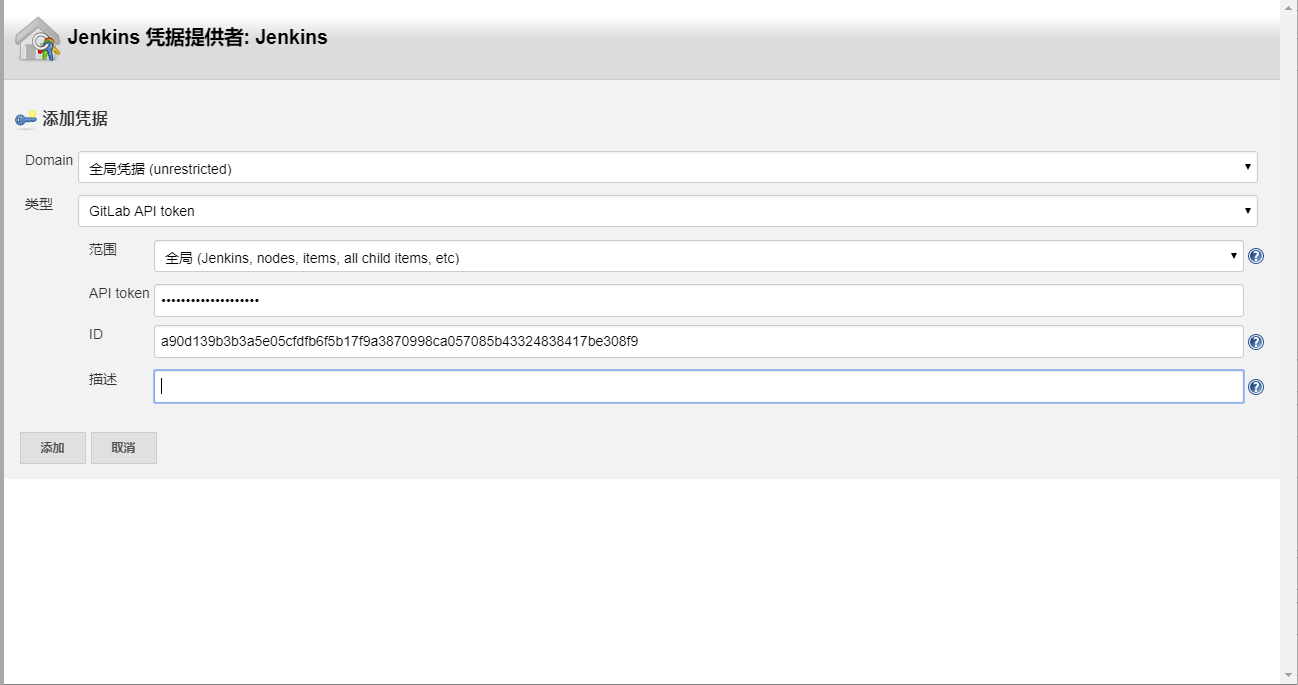Open the Domain dropdown showing 全局凭据
1298x685 pixels.
pyautogui.click(x=668, y=167)
